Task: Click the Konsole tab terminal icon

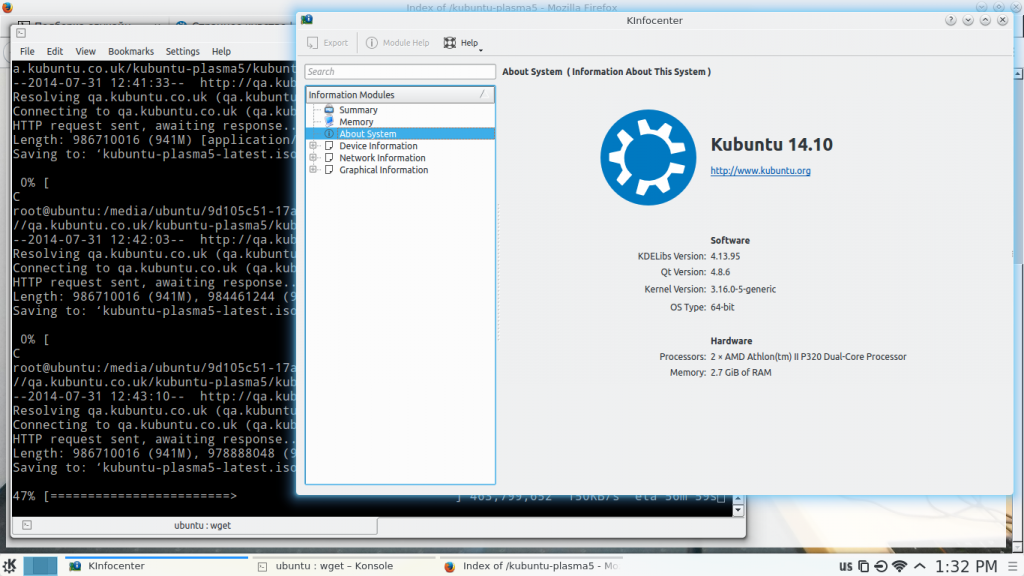Action: click(27, 525)
